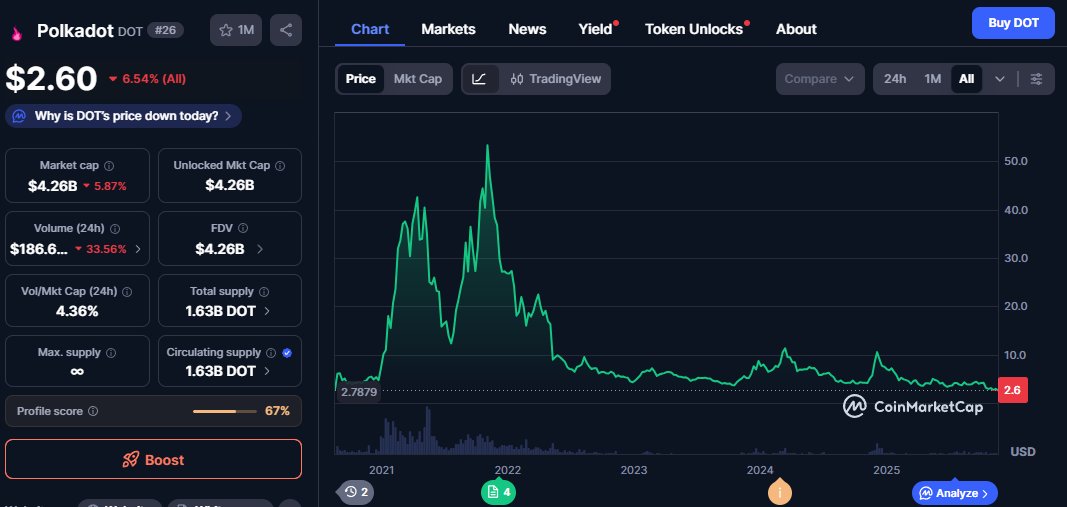Show Vol/Mkt Cap (24h) info icon
Image resolution: width=1067 pixels, height=507 pixels.
pos(127,291)
